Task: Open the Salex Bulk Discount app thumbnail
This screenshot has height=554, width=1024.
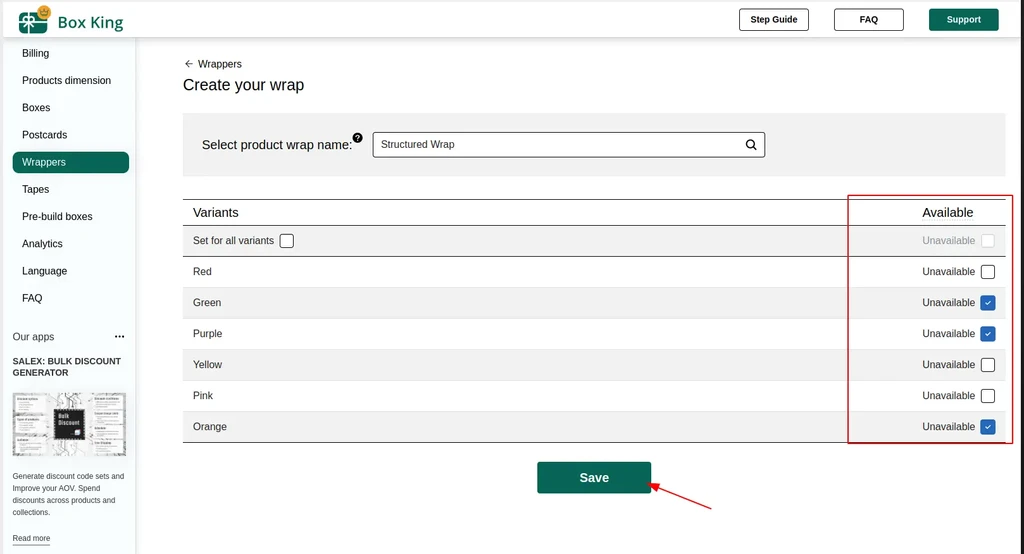Action: coord(69,424)
